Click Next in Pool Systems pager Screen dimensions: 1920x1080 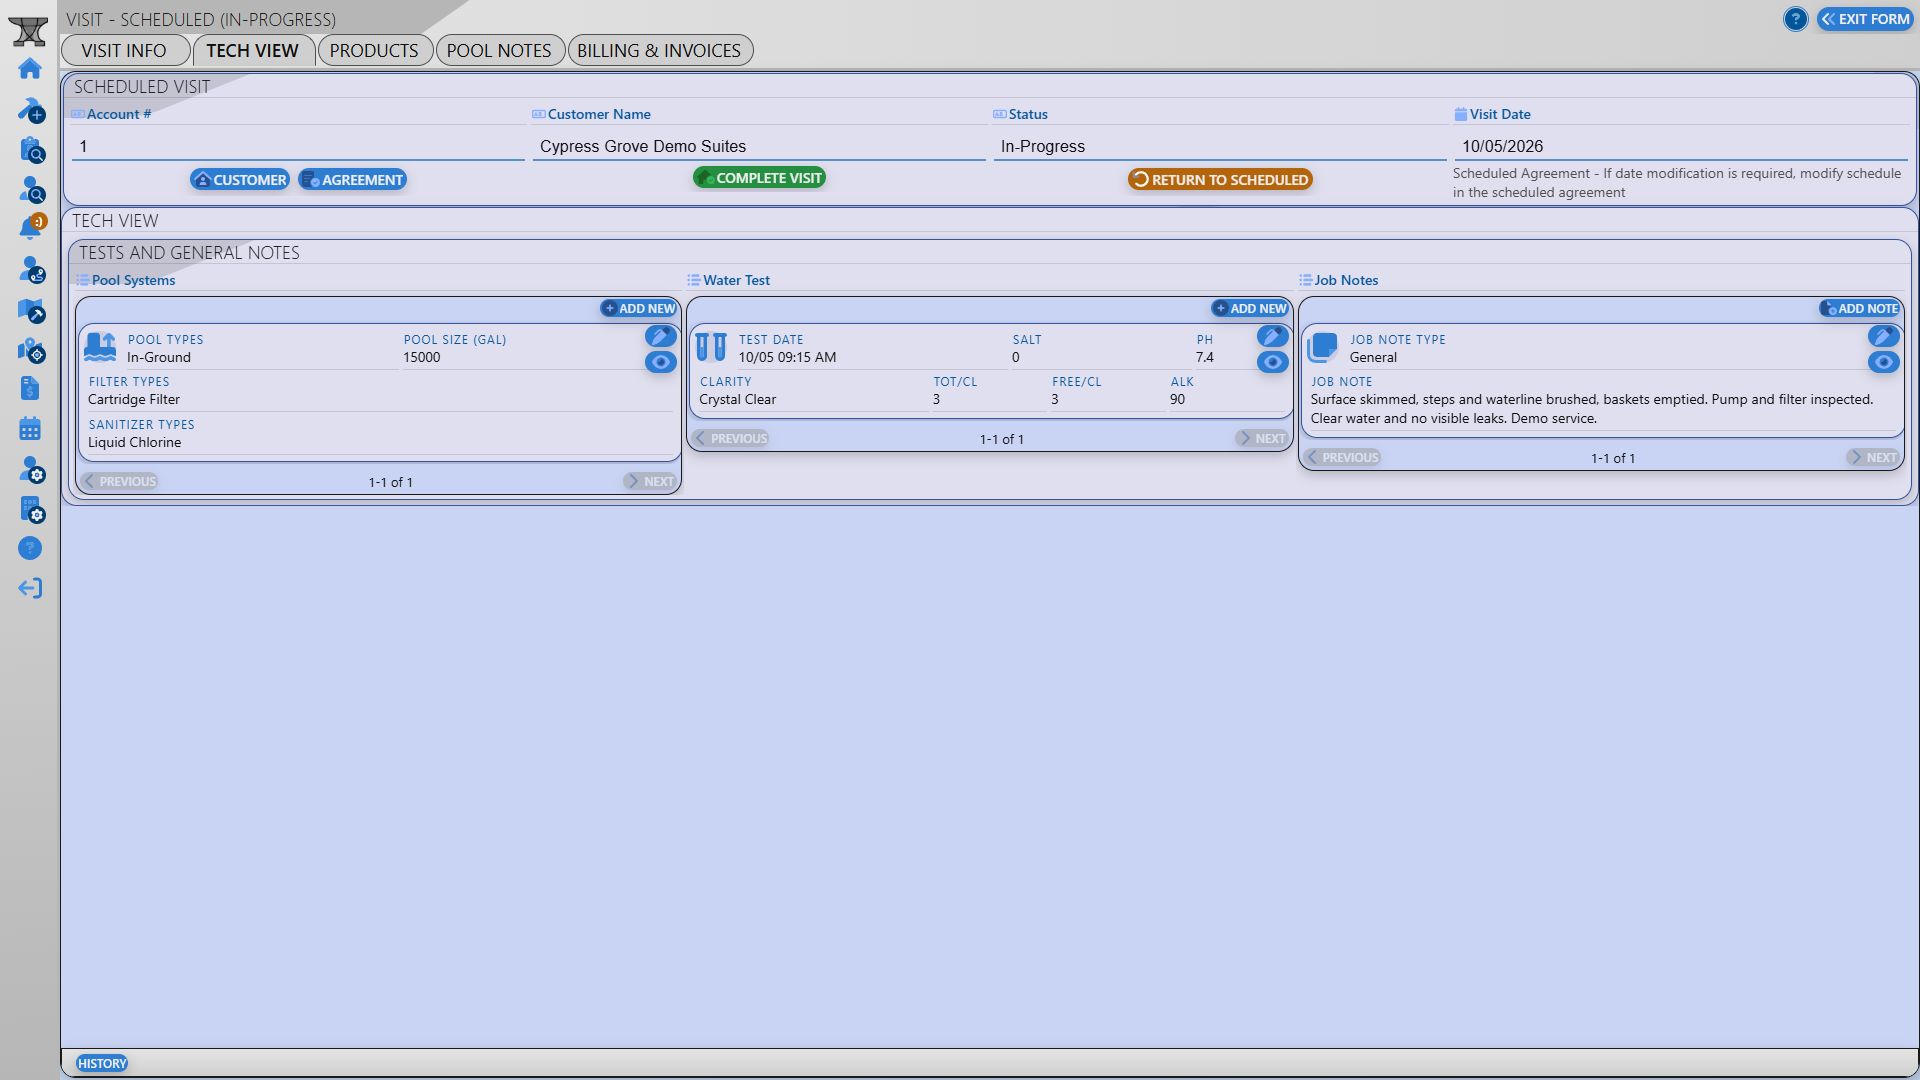click(x=650, y=481)
